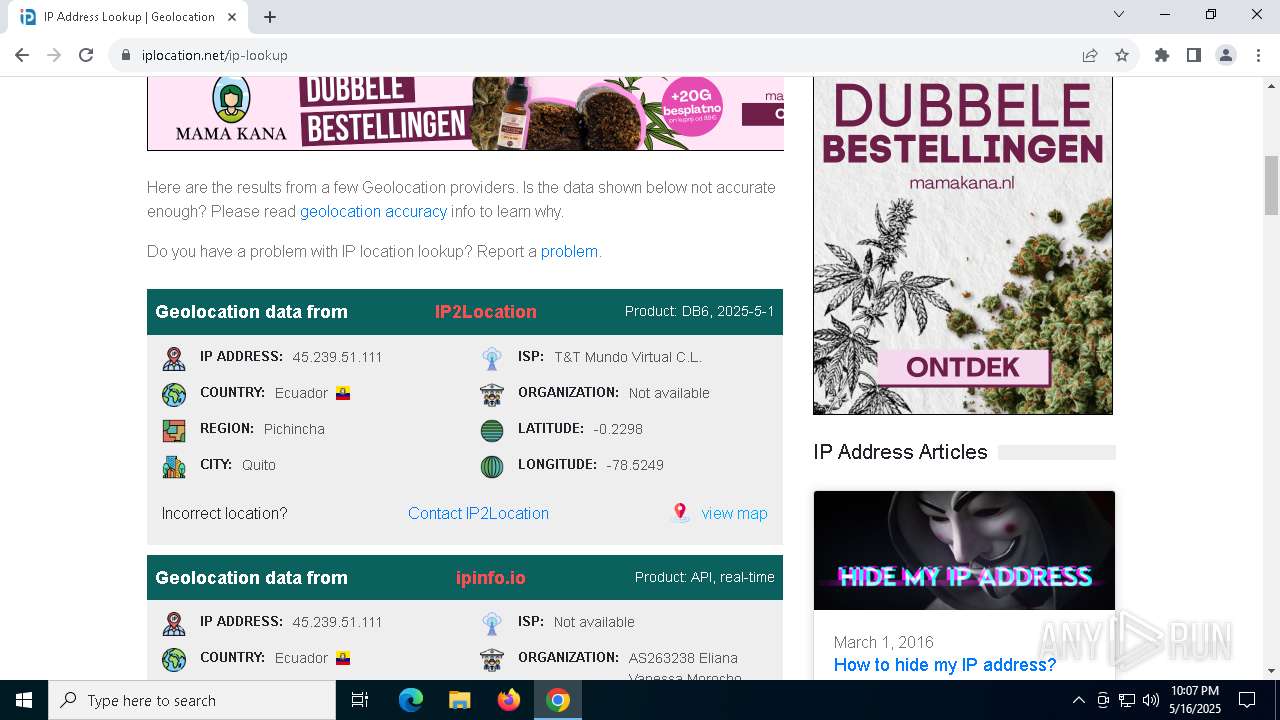Open the geolocation accuracy link
The image size is (1280, 720).
[373, 211]
